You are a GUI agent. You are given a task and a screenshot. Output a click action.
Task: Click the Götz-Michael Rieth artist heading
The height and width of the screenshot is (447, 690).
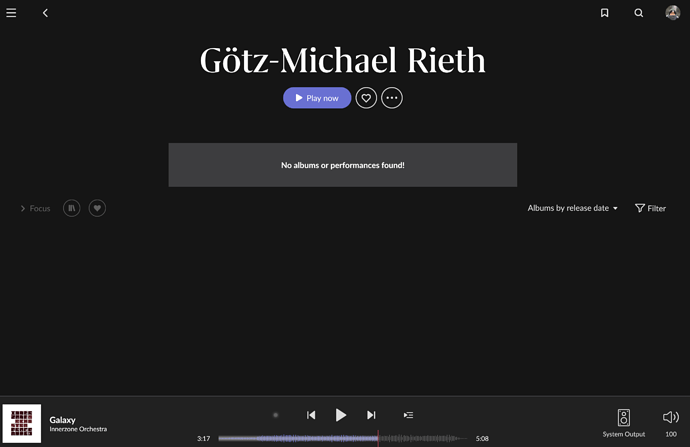(x=342, y=60)
